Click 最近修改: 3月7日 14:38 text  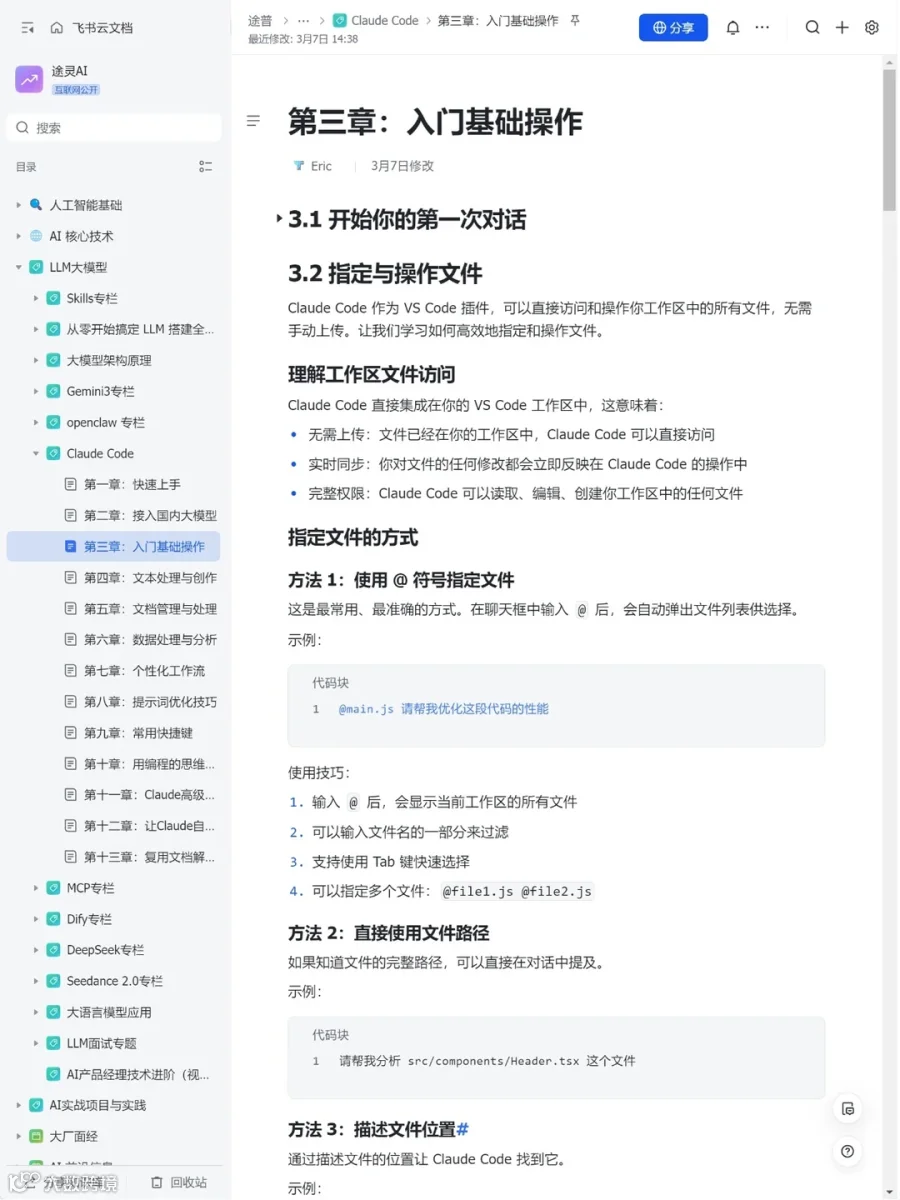[303, 39]
